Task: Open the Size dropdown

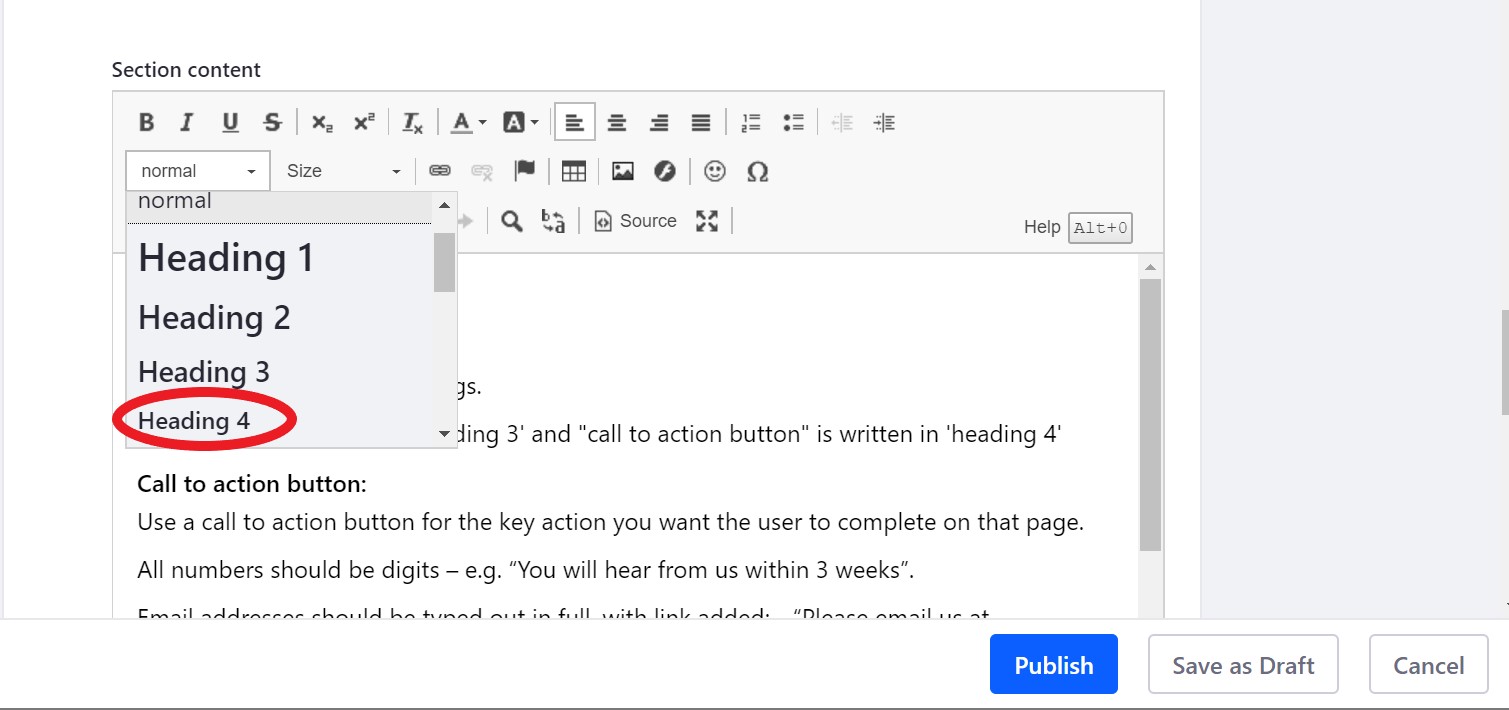Action: click(343, 171)
